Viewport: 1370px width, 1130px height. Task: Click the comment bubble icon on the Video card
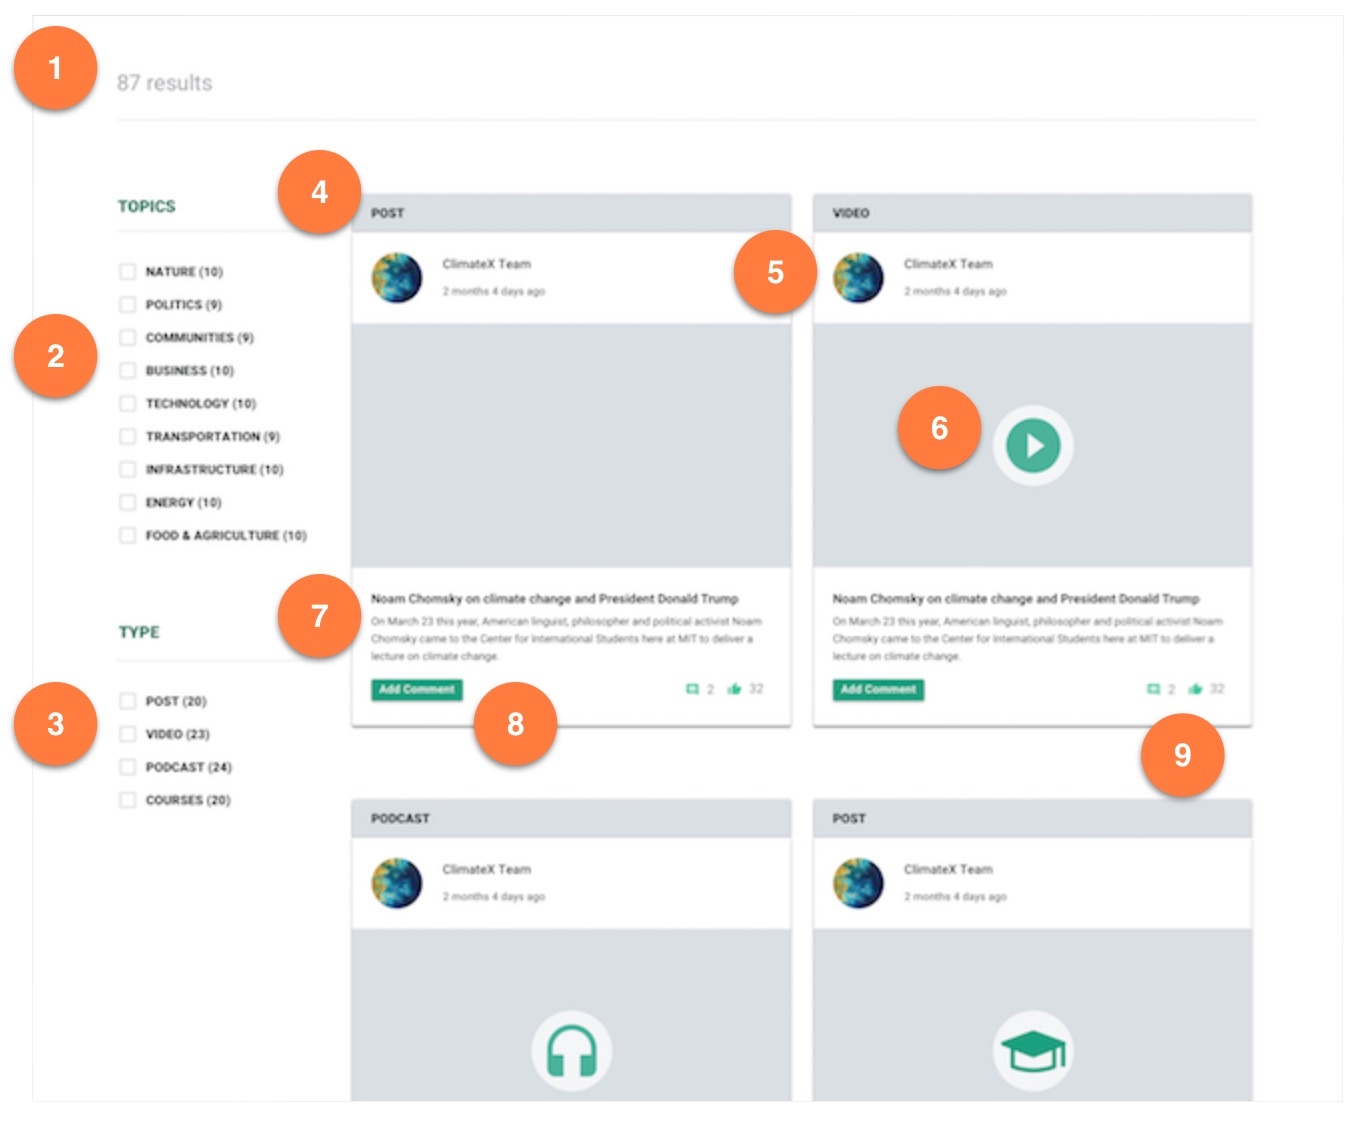(x=1153, y=689)
